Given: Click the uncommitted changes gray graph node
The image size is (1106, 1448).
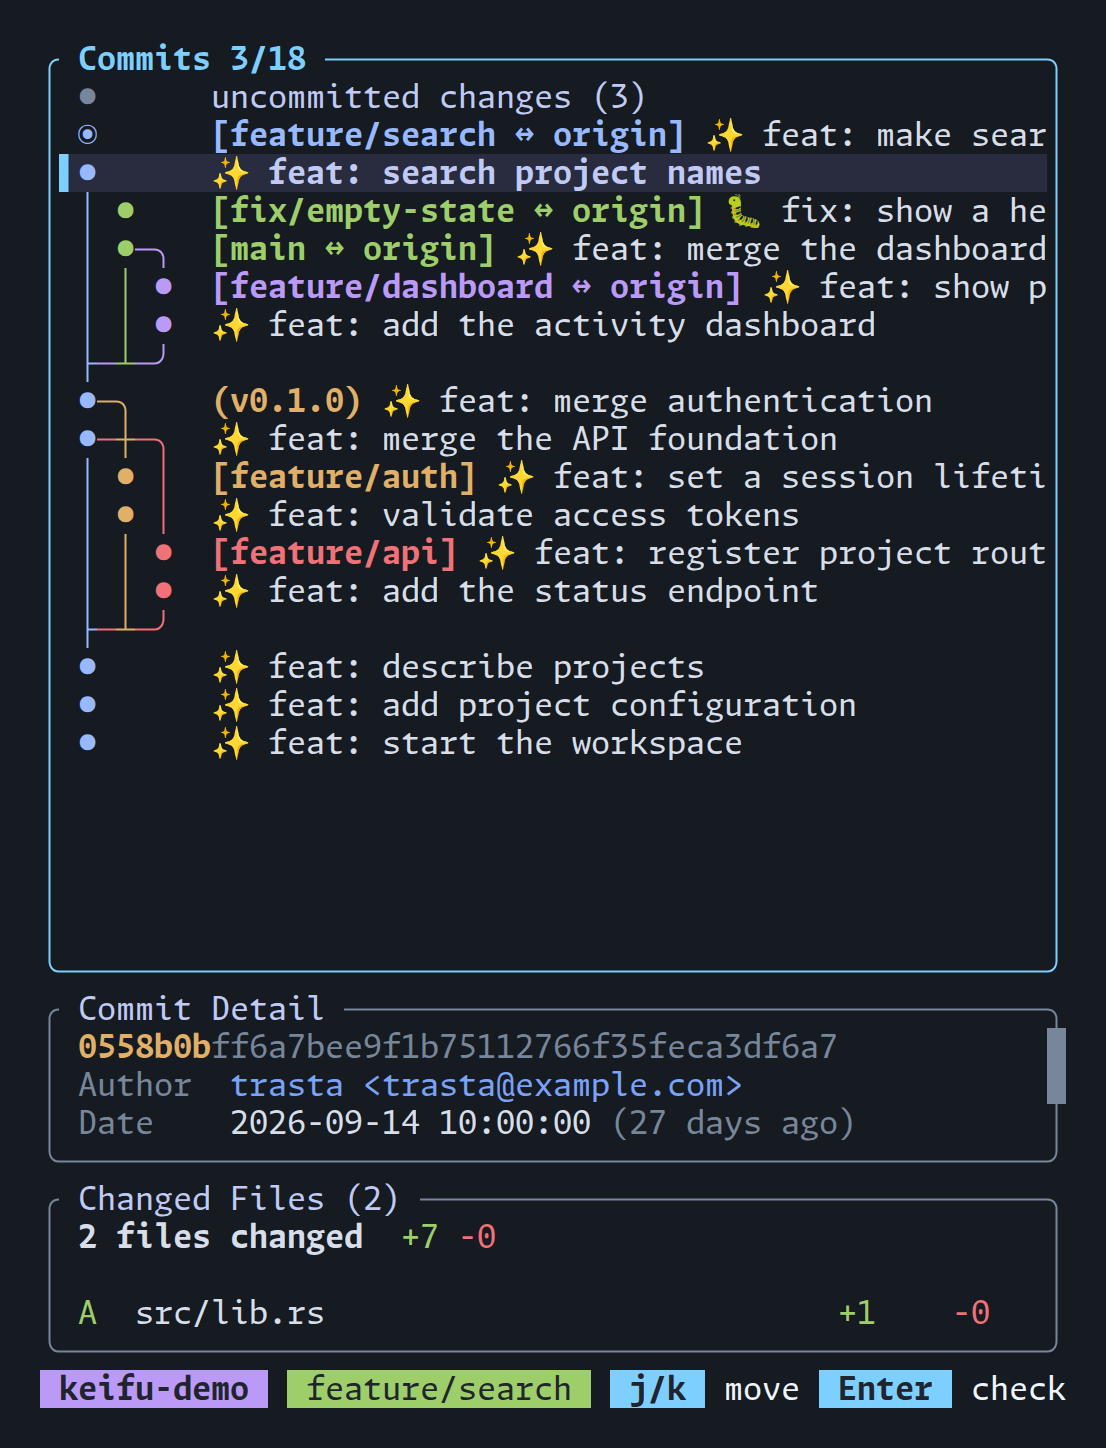Looking at the screenshot, I should pyautogui.click(x=88, y=96).
